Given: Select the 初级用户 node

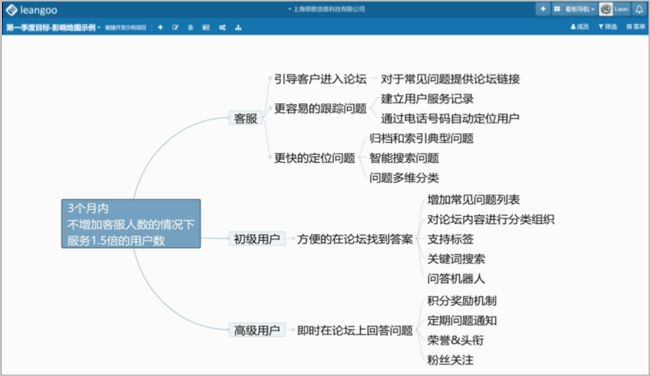Looking at the screenshot, I should coord(257,239).
